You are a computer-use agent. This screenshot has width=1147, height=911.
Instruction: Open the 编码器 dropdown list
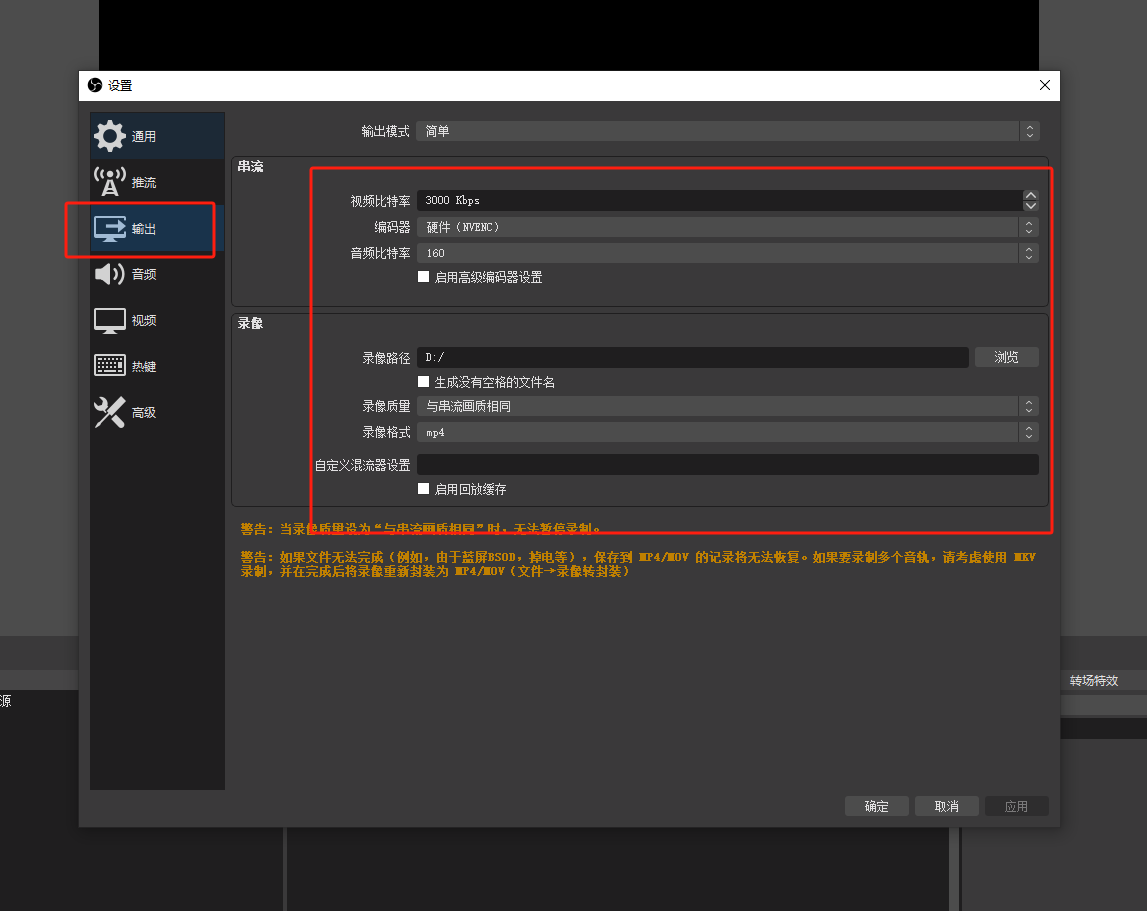point(727,227)
